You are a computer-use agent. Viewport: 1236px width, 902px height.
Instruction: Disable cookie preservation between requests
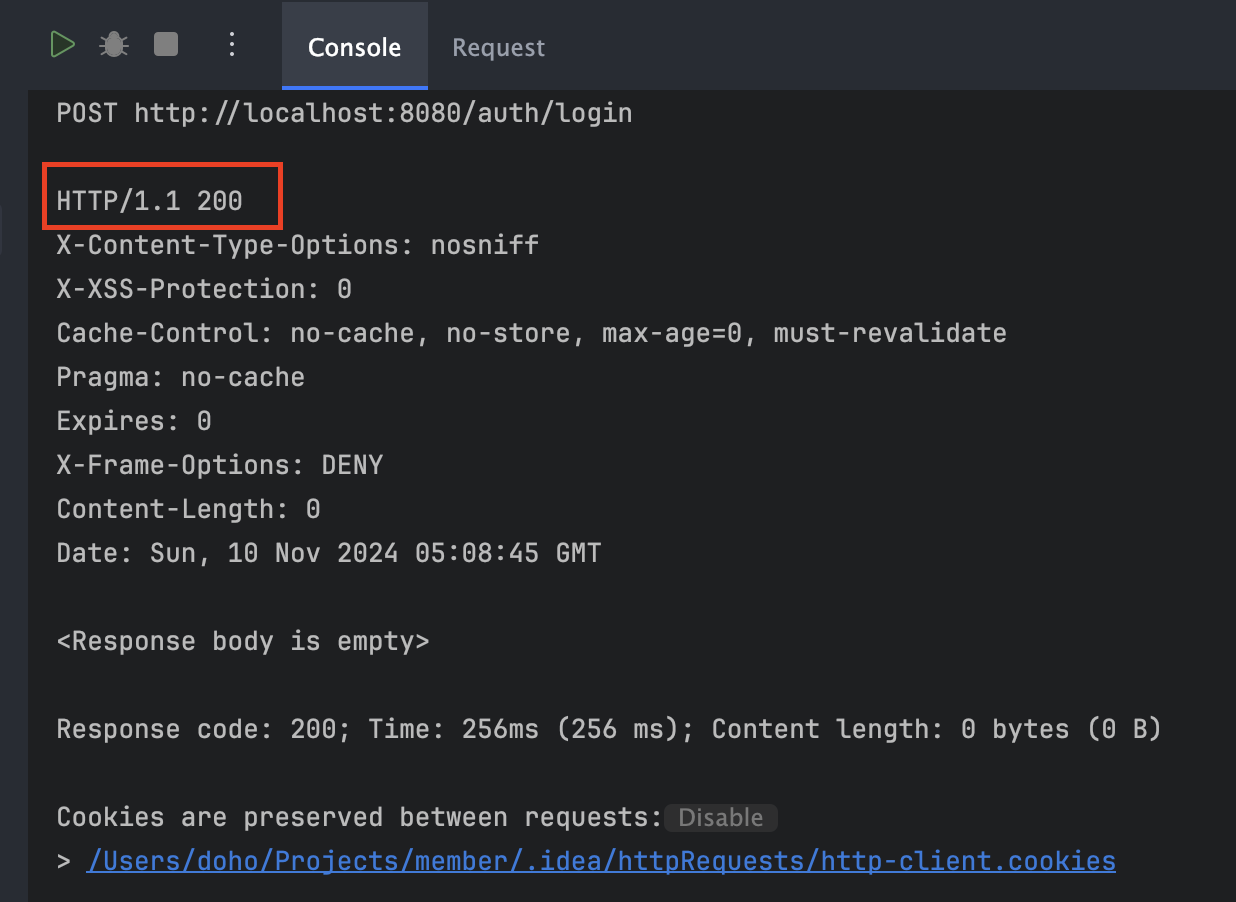coord(720,817)
